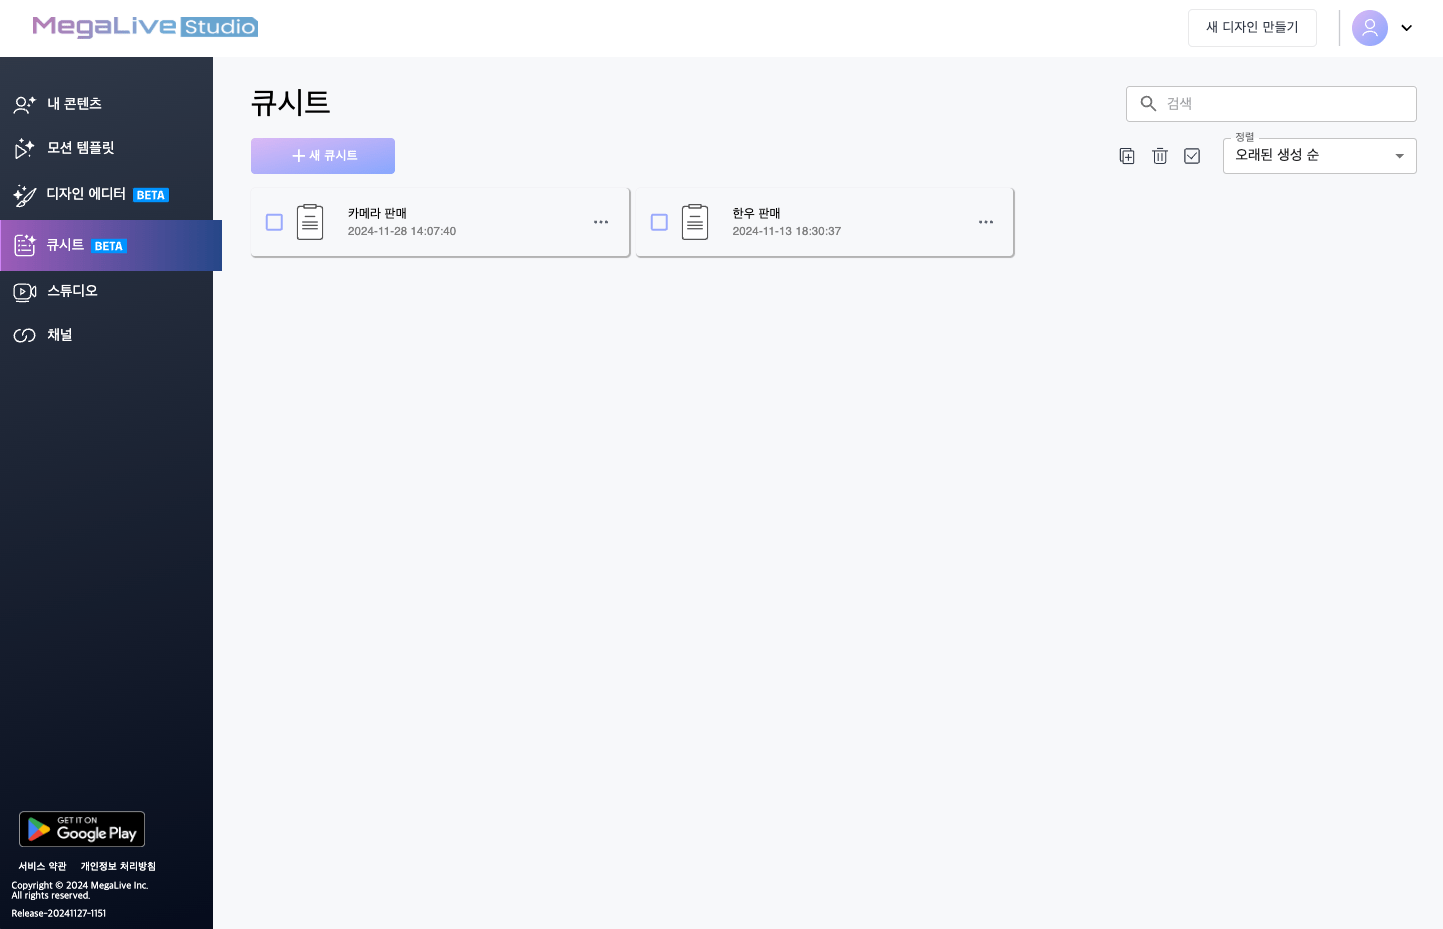The width and height of the screenshot is (1443, 929).
Task: Click the search magnifier icon
Action: coord(1148,104)
